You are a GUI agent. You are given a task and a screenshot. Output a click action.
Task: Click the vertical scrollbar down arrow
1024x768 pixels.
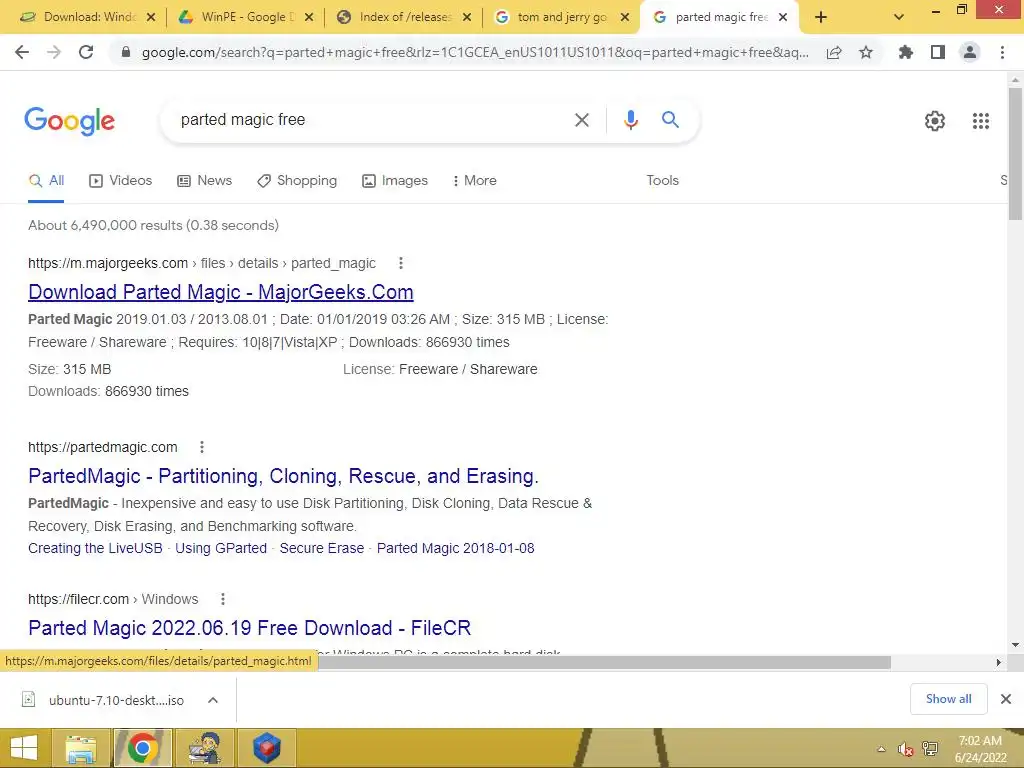point(1015,645)
